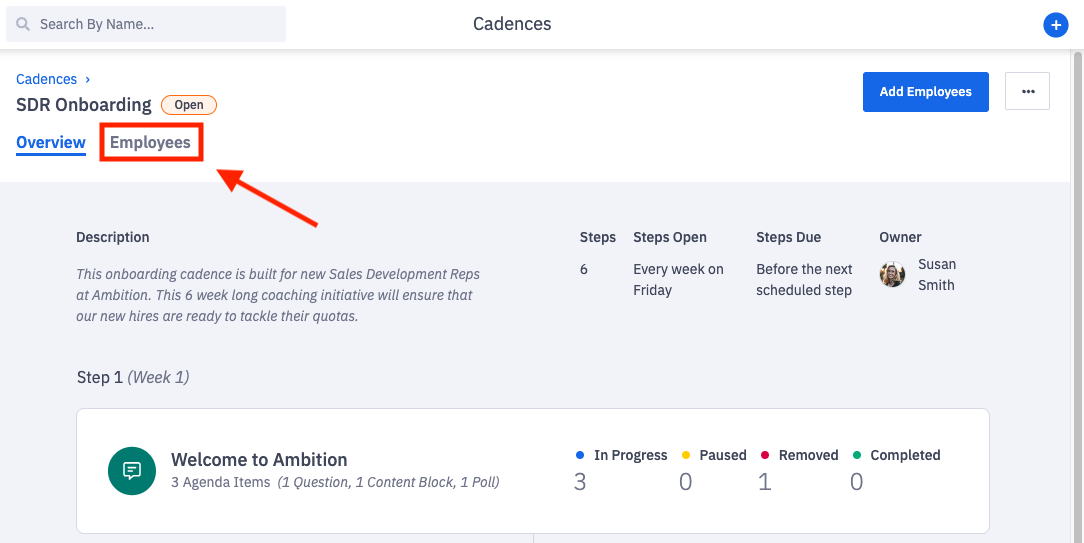The width and height of the screenshot is (1084, 543).
Task: Switch to the Employees tab
Action: pos(150,142)
